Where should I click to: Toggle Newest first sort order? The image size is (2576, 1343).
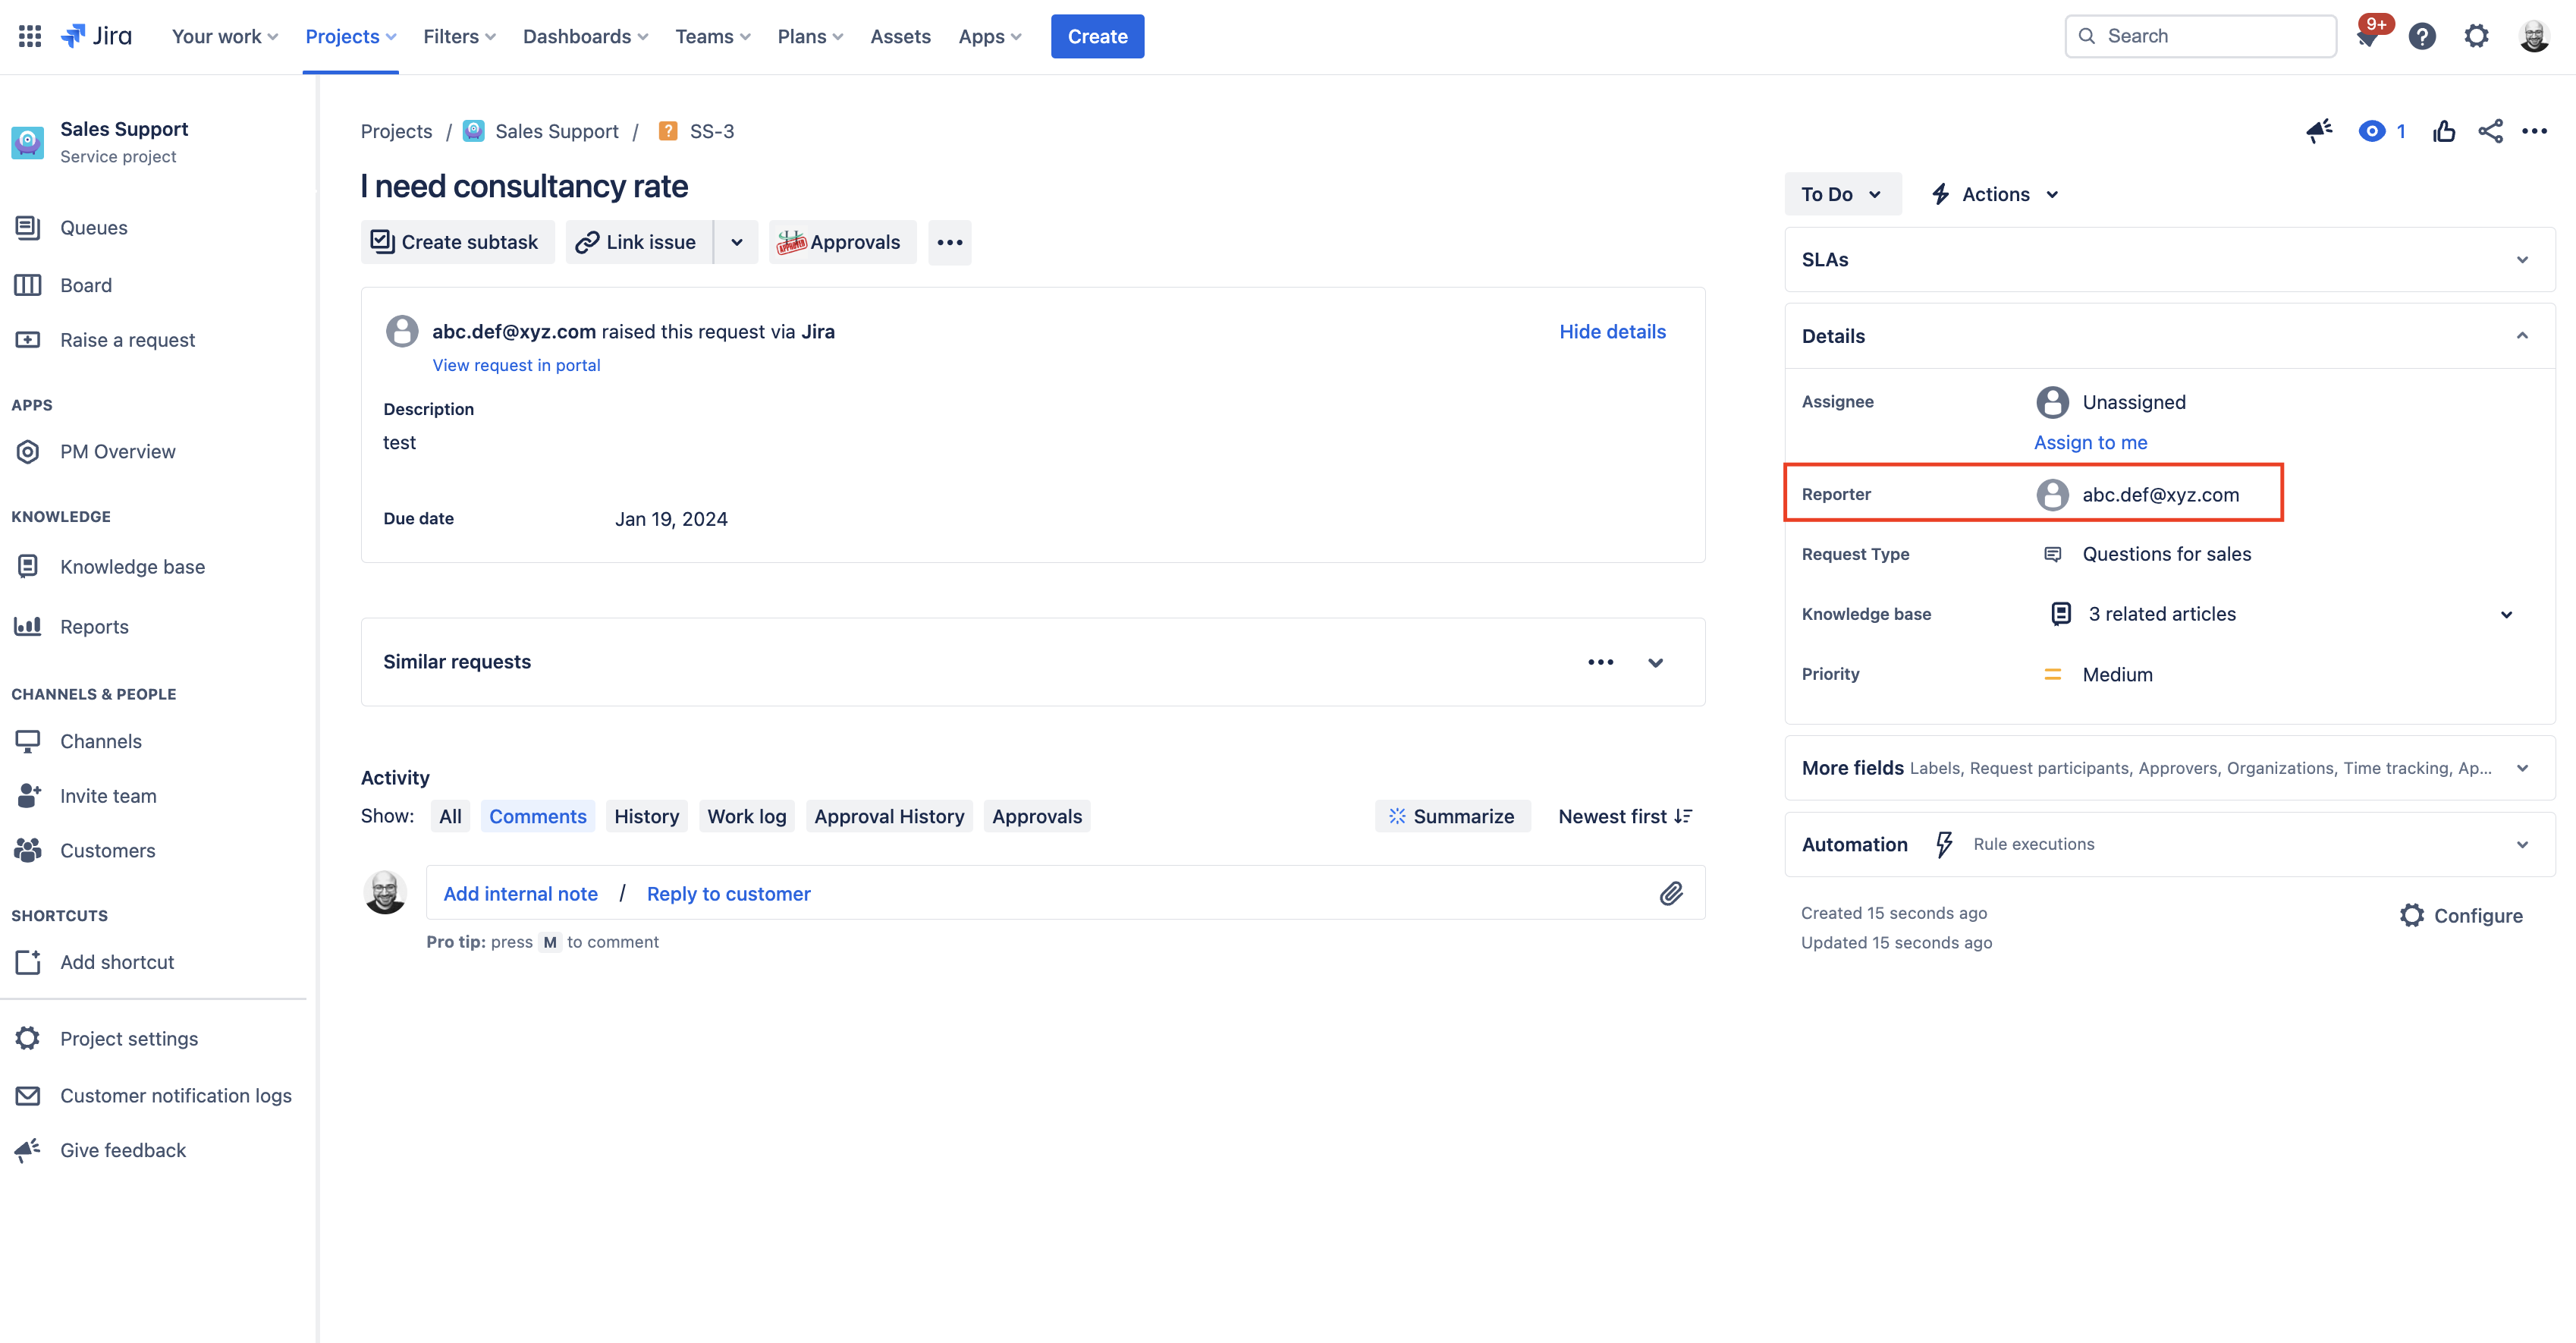(x=1624, y=816)
